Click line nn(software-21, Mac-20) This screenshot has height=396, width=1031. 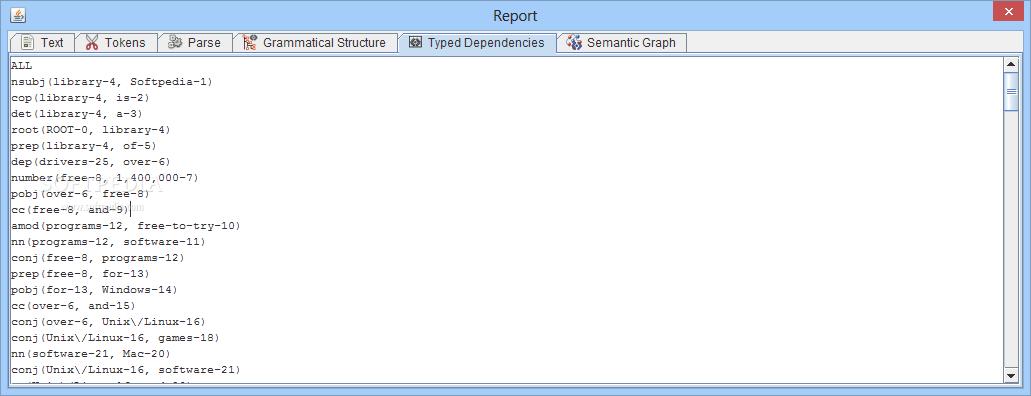point(91,354)
